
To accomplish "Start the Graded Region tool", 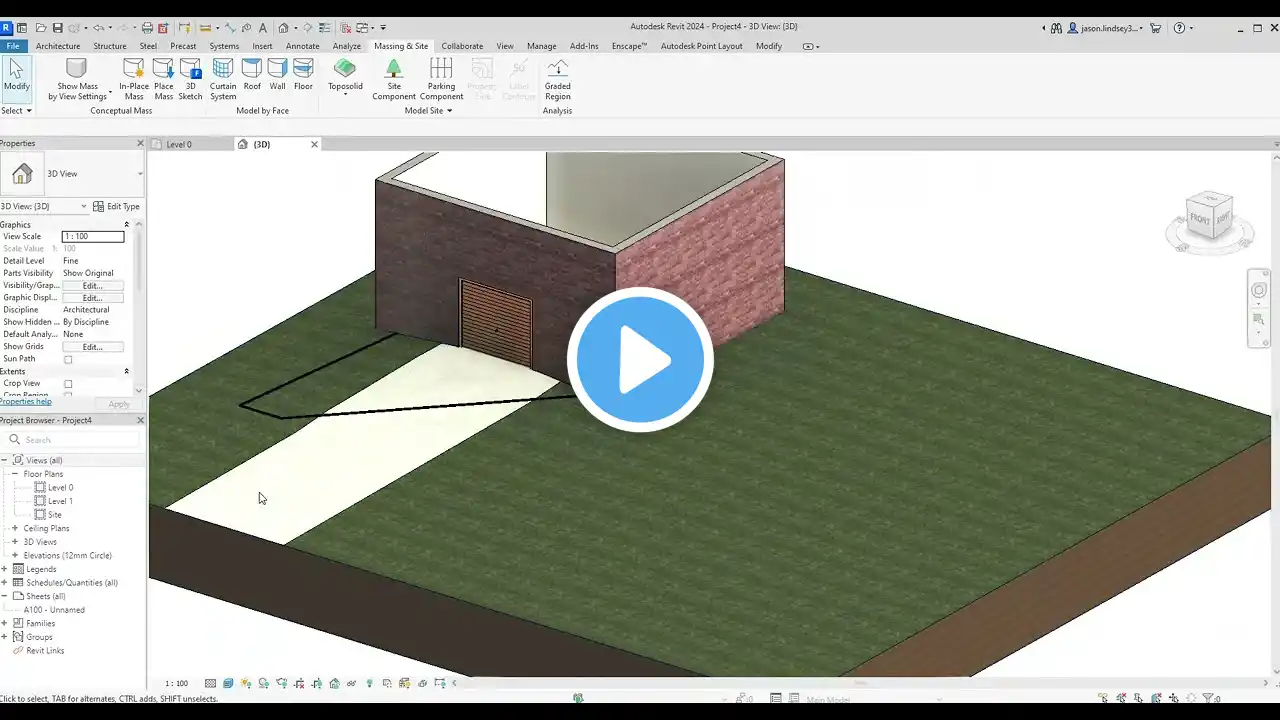I will pyautogui.click(x=558, y=79).
